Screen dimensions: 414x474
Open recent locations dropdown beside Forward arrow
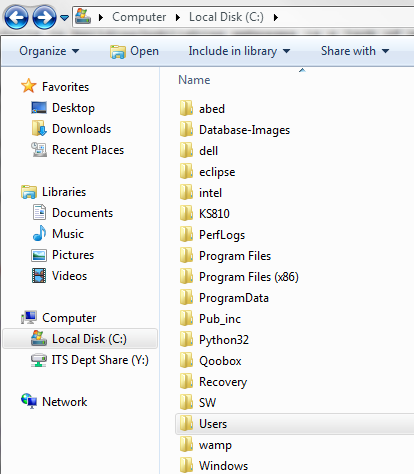(x=65, y=17)
